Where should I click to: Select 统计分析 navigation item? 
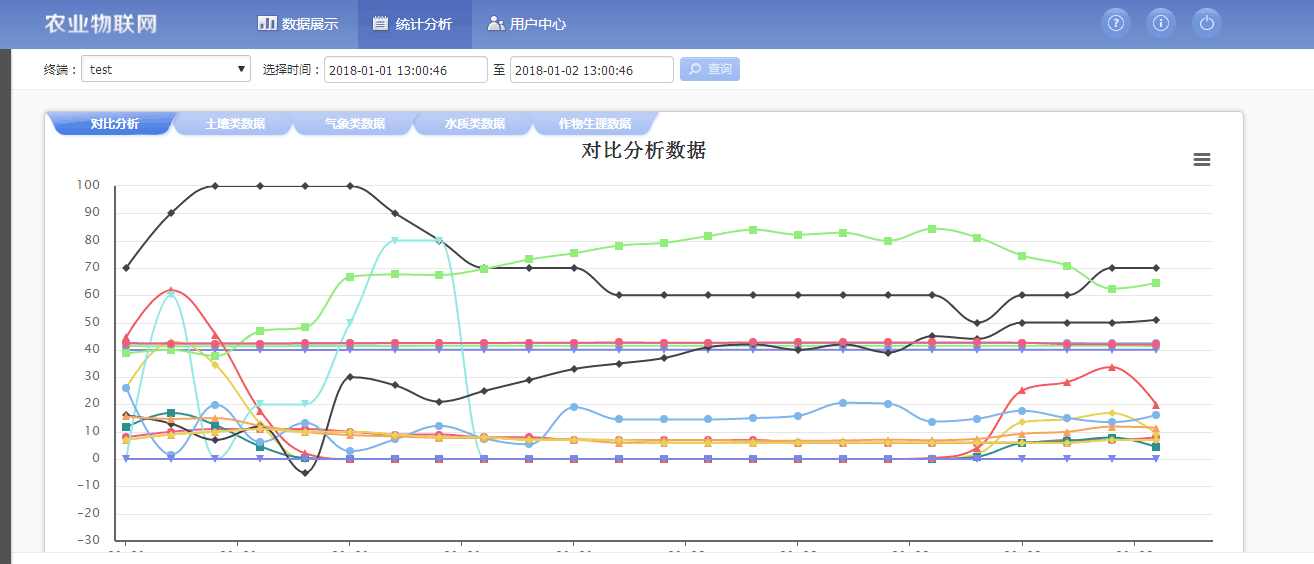pos(414,24)
